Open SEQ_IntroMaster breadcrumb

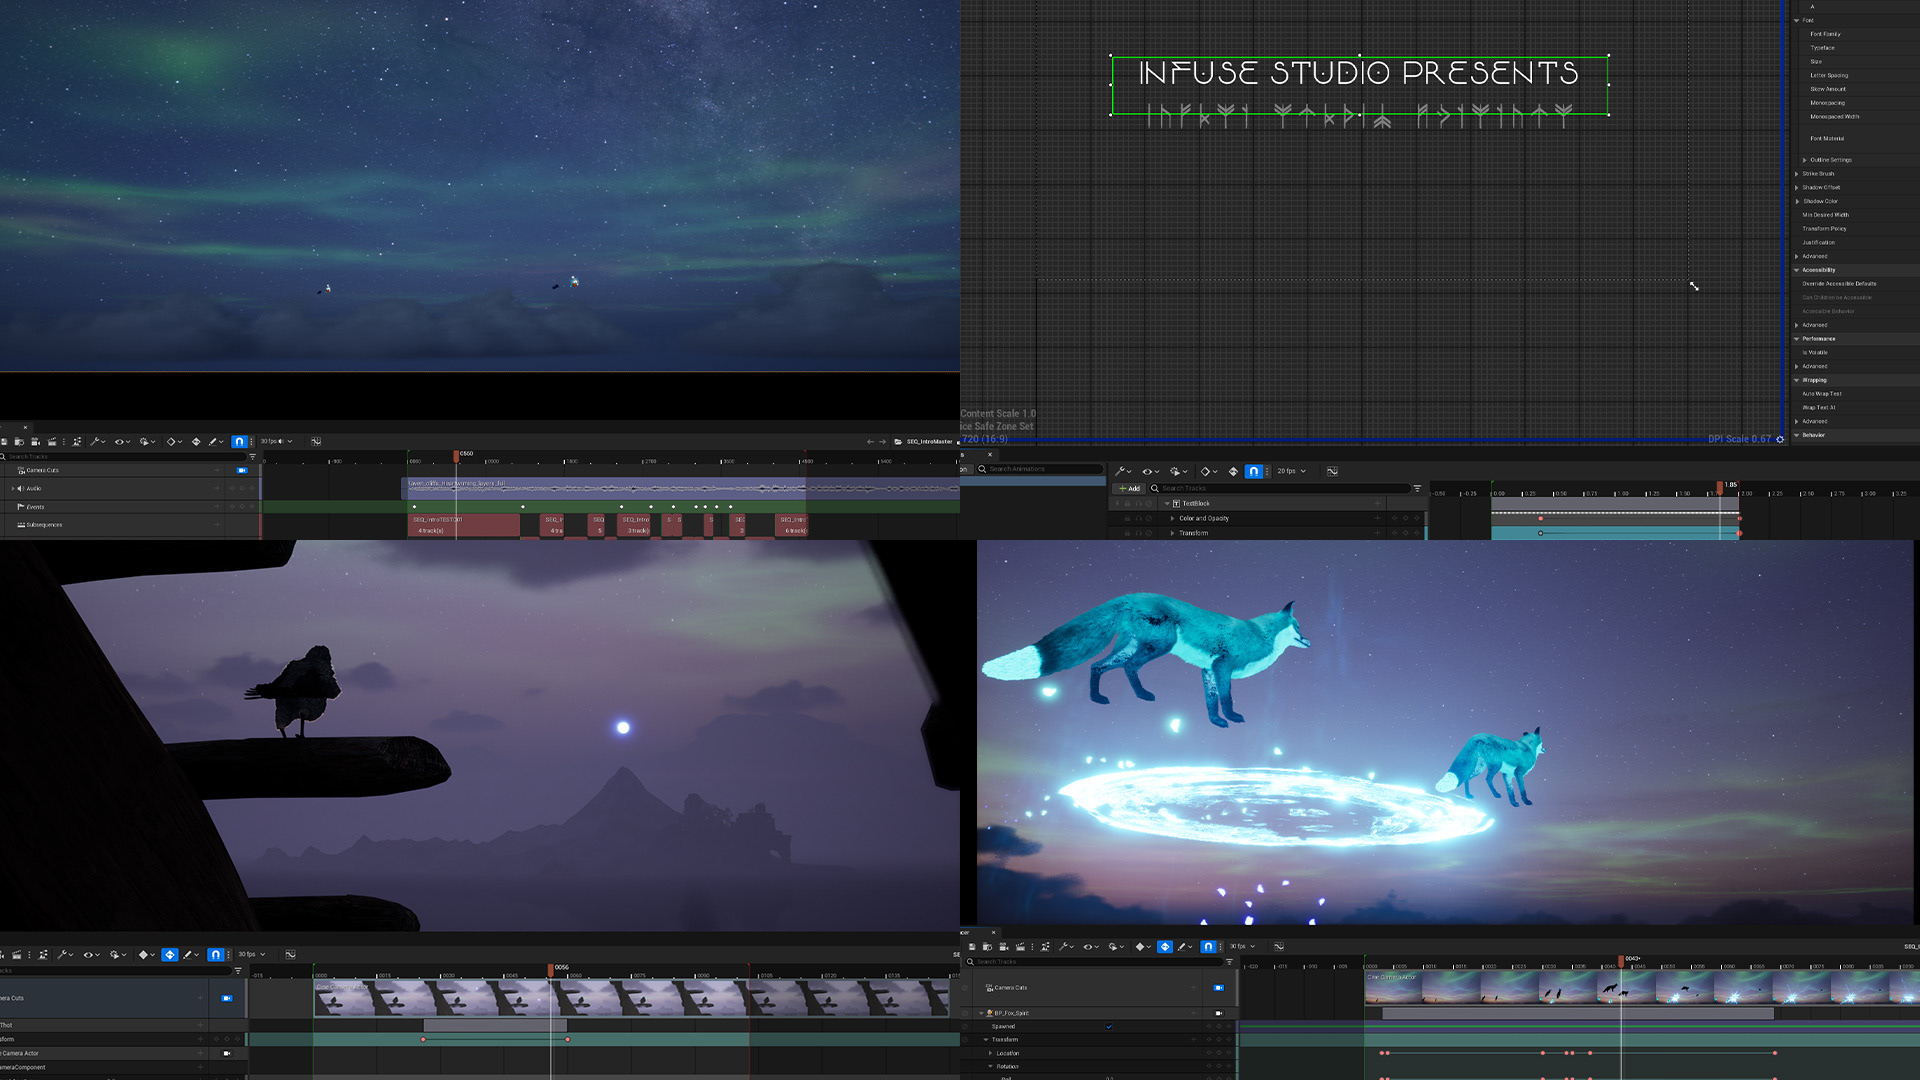[x=928, y=441]
